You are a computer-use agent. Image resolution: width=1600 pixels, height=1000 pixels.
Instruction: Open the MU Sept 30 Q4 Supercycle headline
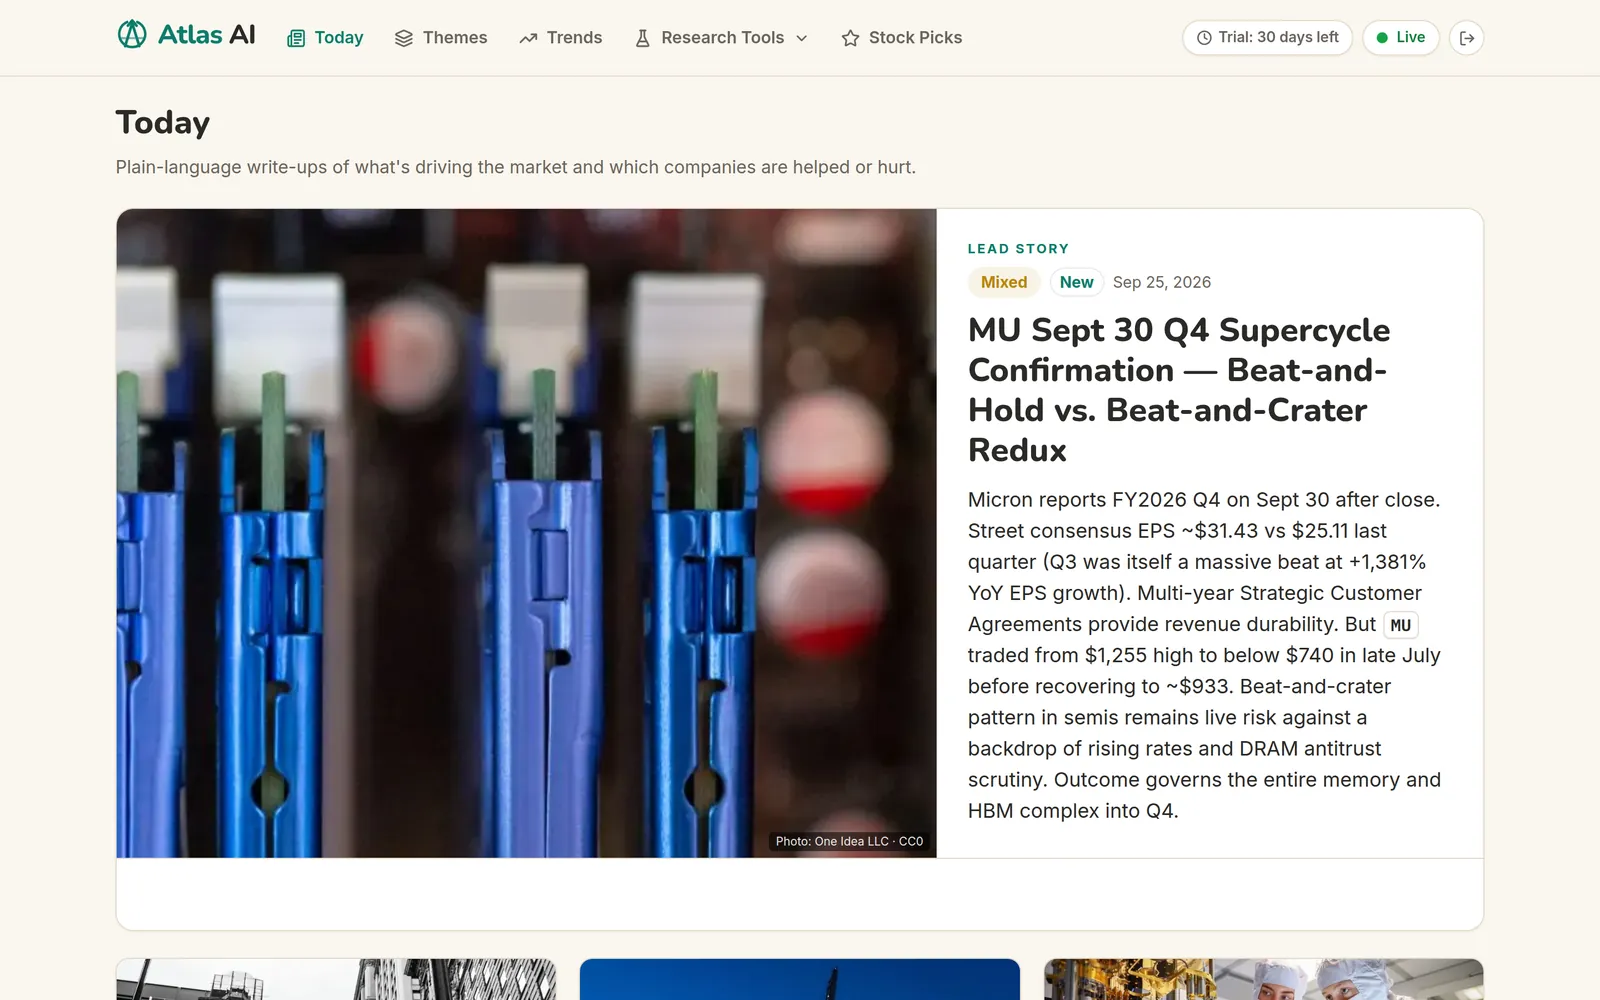click(1179, 390)
